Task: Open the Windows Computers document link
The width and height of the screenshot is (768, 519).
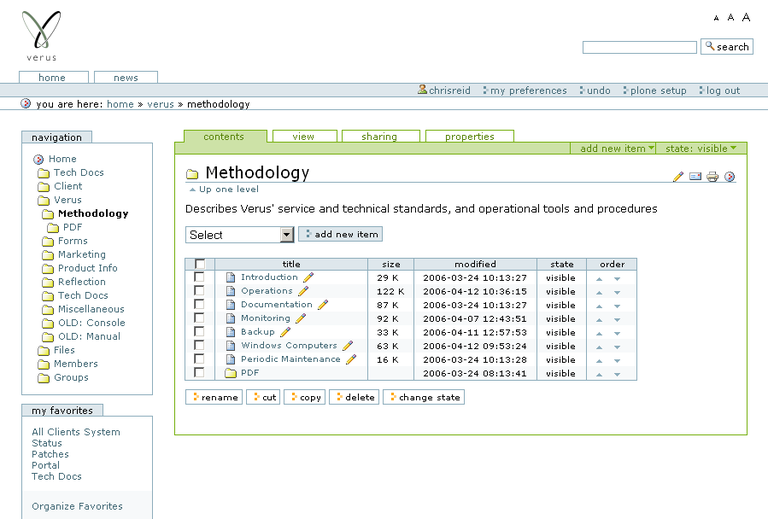Action: pos(288,346)
